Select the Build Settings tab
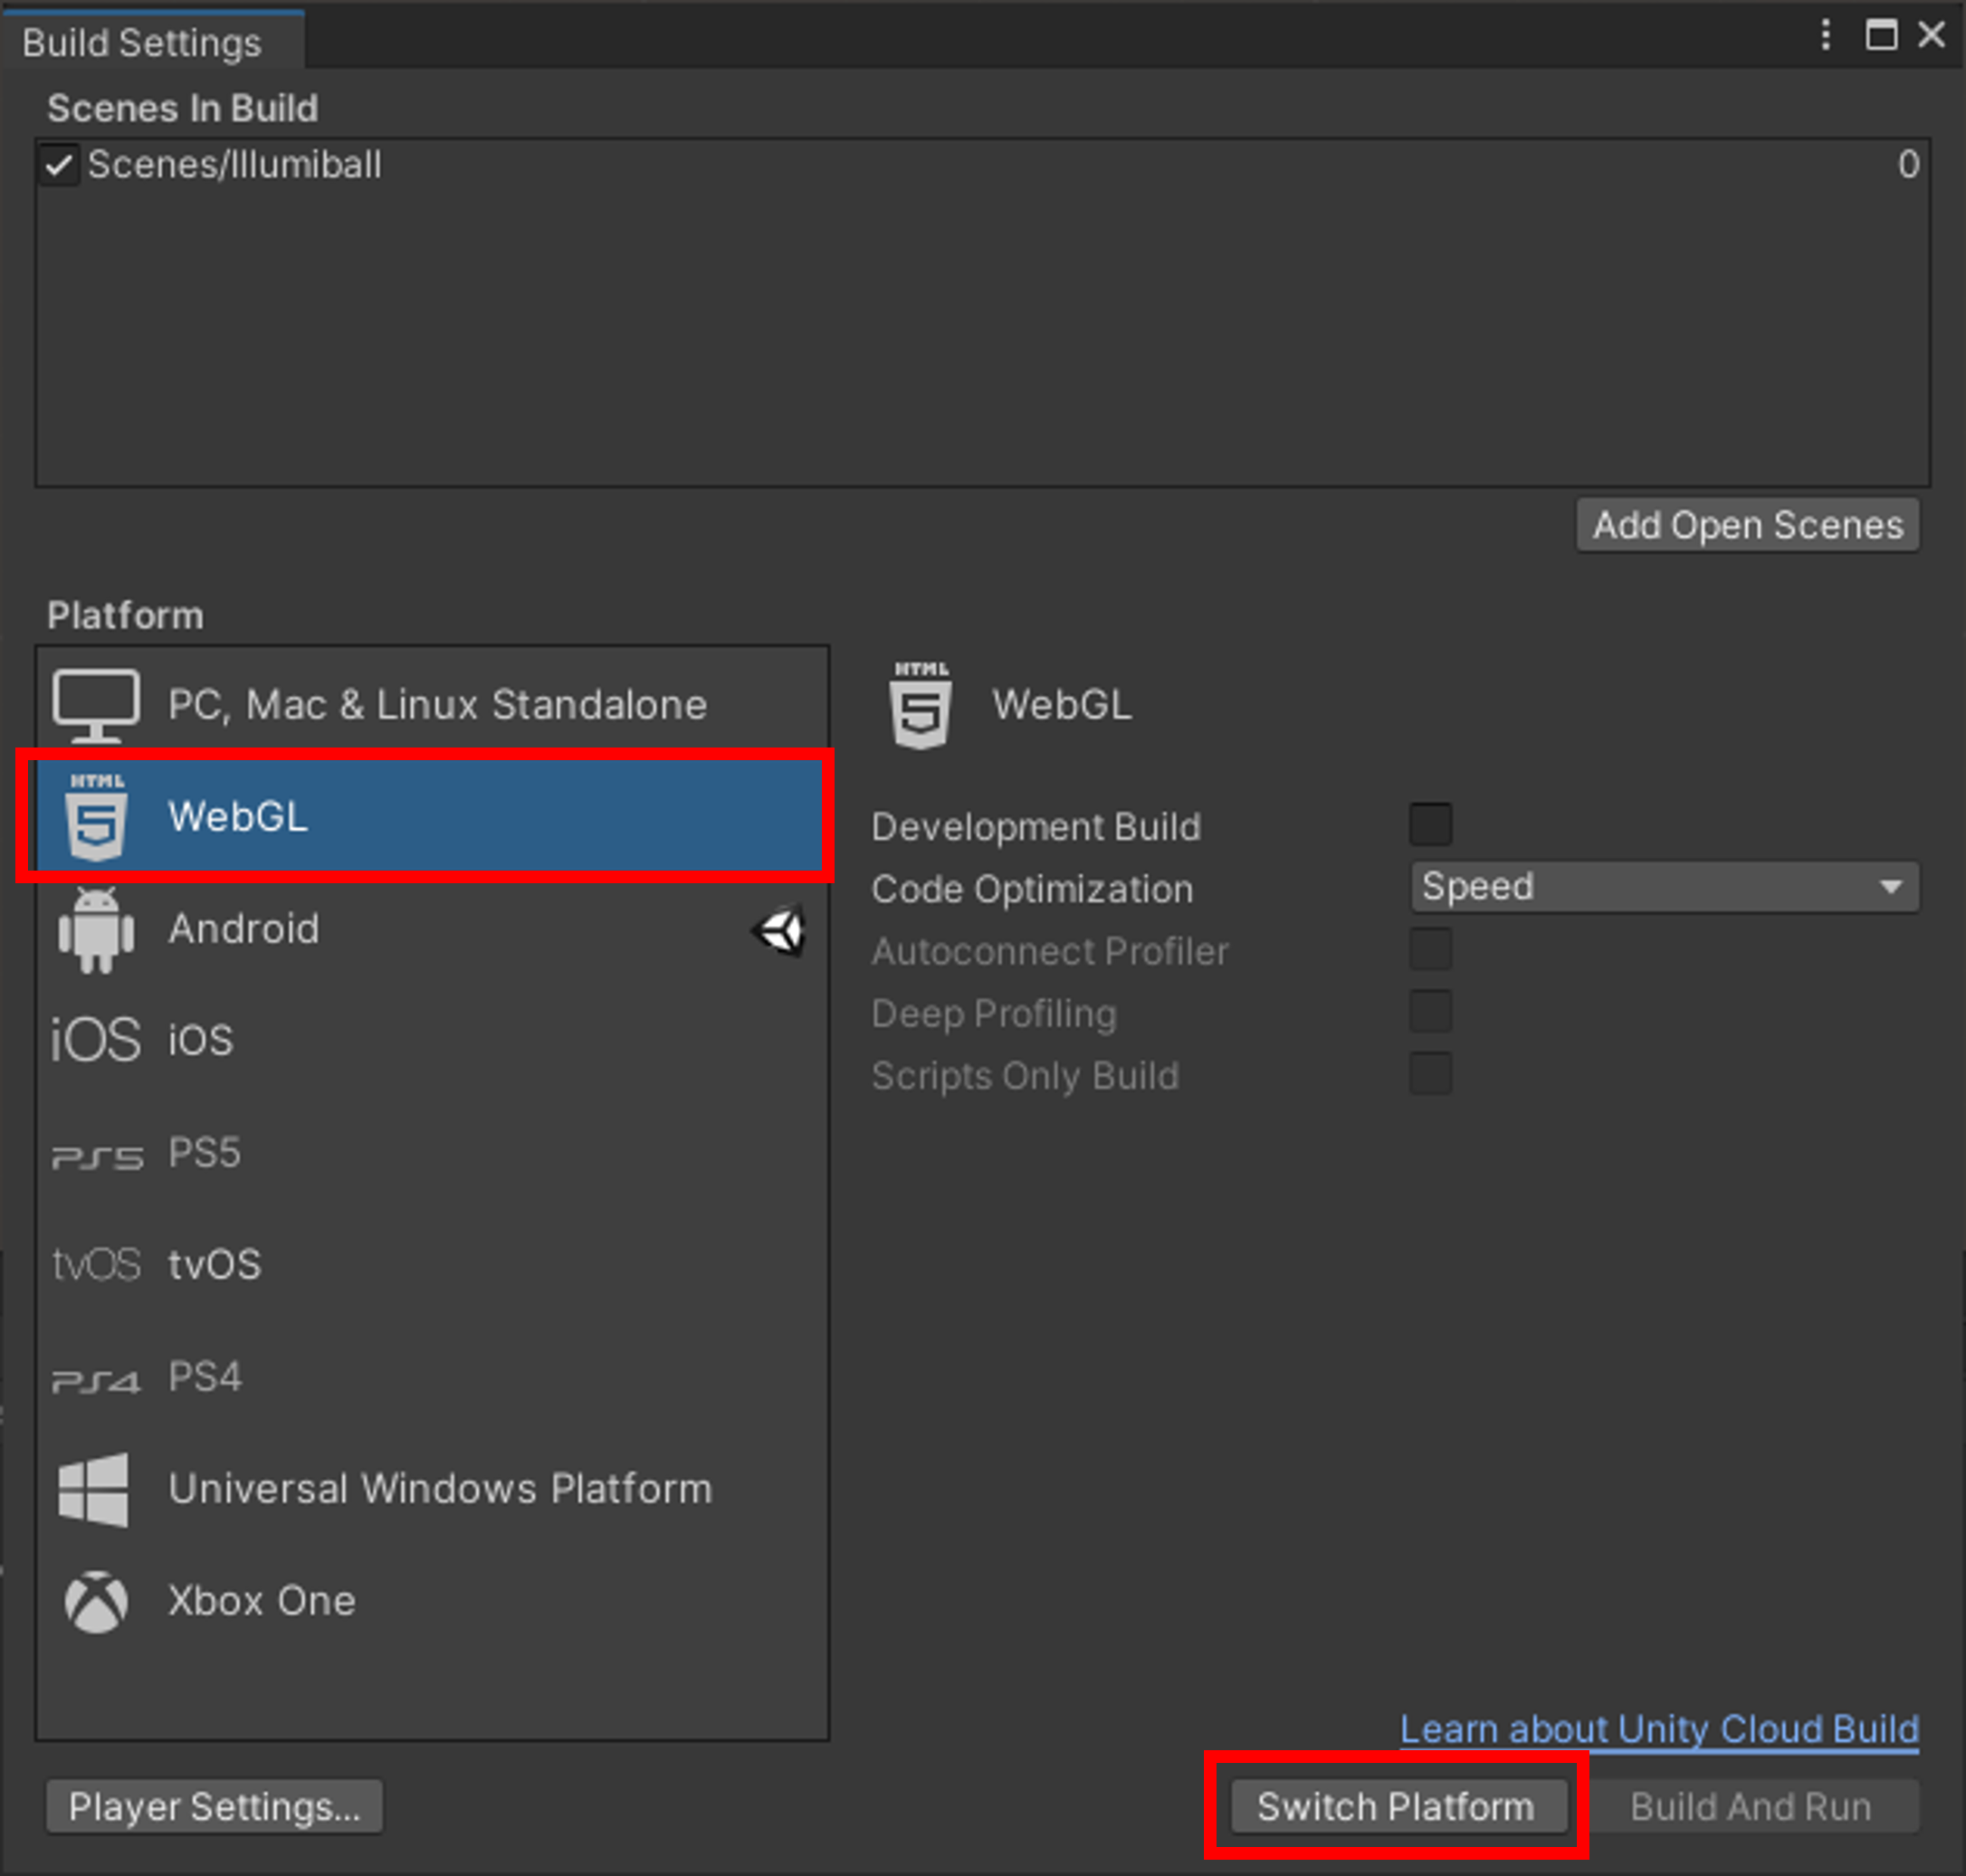The width and height of the screenshot is (1966, 1876). coord(142,43)
